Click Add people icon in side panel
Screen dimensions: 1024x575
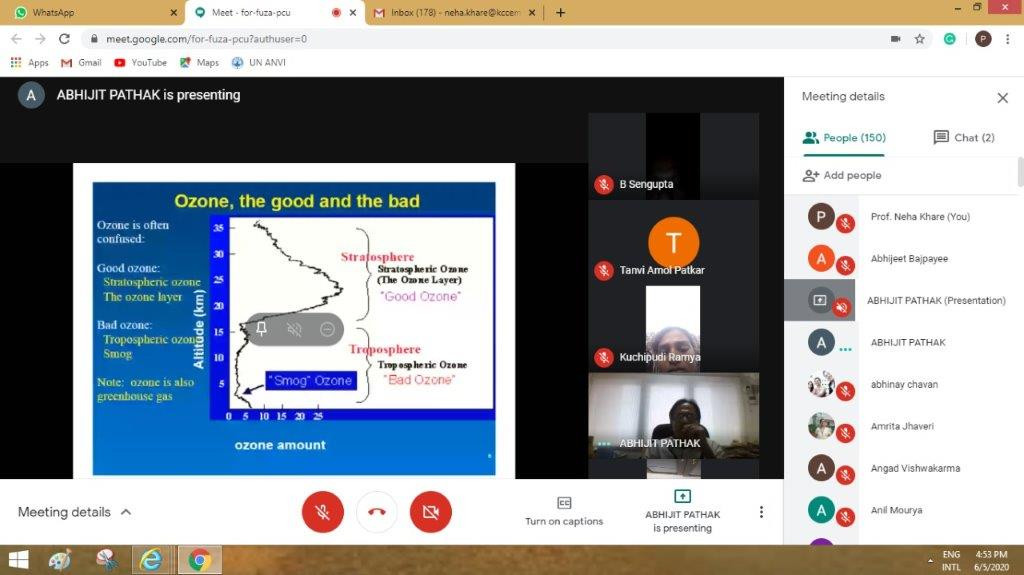[x=811, y=175]
